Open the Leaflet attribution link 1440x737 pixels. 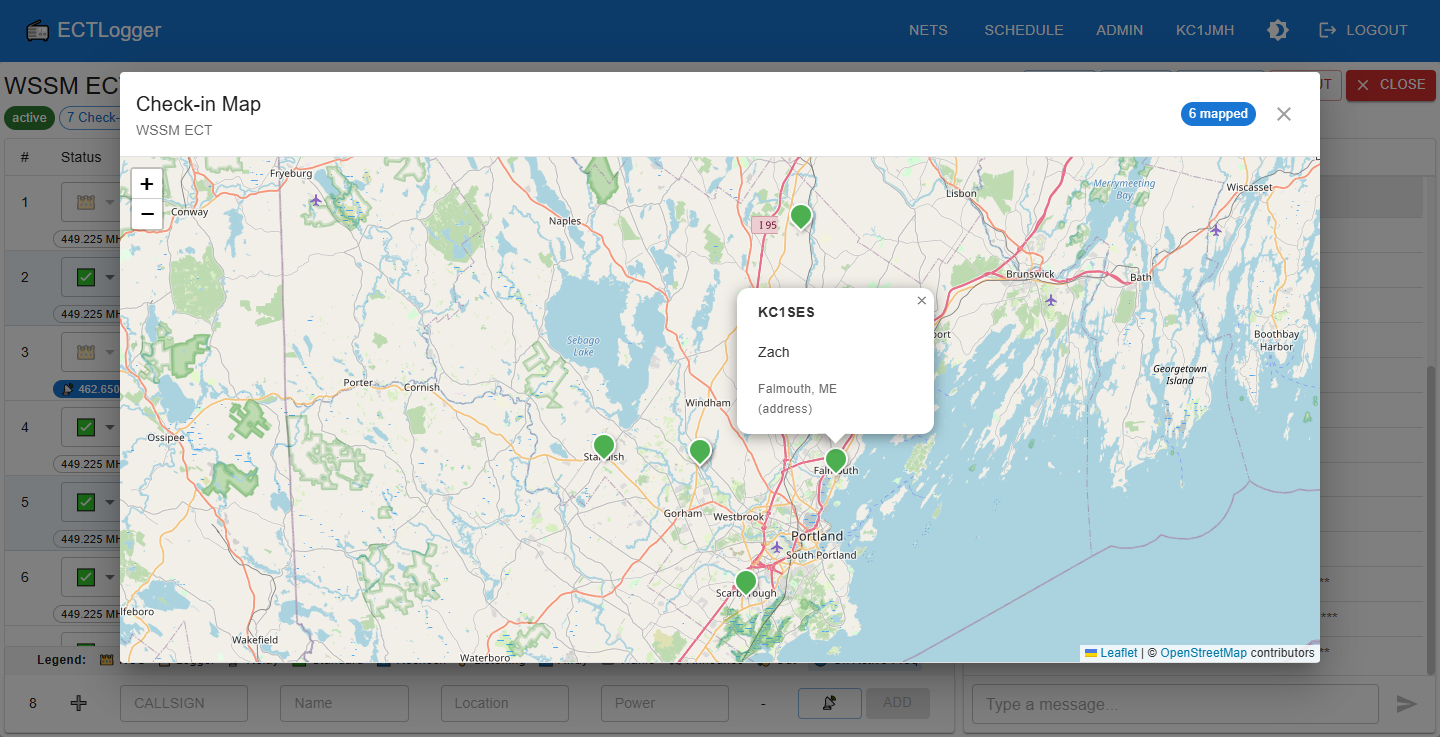coord(1118,653)
